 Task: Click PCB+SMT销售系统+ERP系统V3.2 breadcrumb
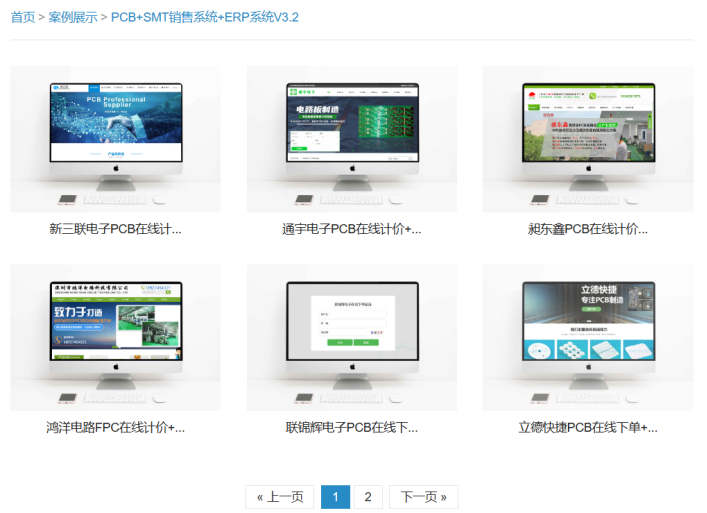click(x=204, y=17)
